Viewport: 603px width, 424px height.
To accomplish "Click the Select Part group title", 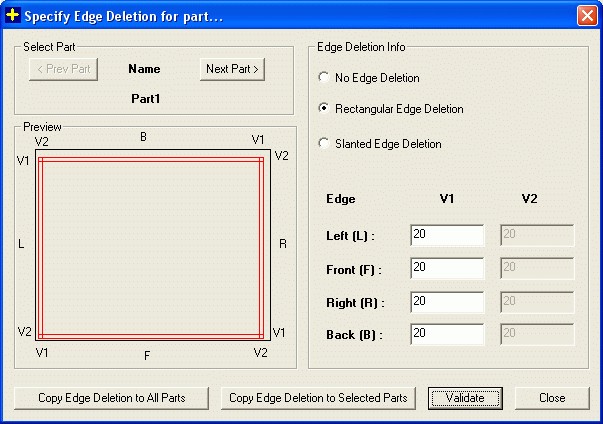I will click(49, 47).
